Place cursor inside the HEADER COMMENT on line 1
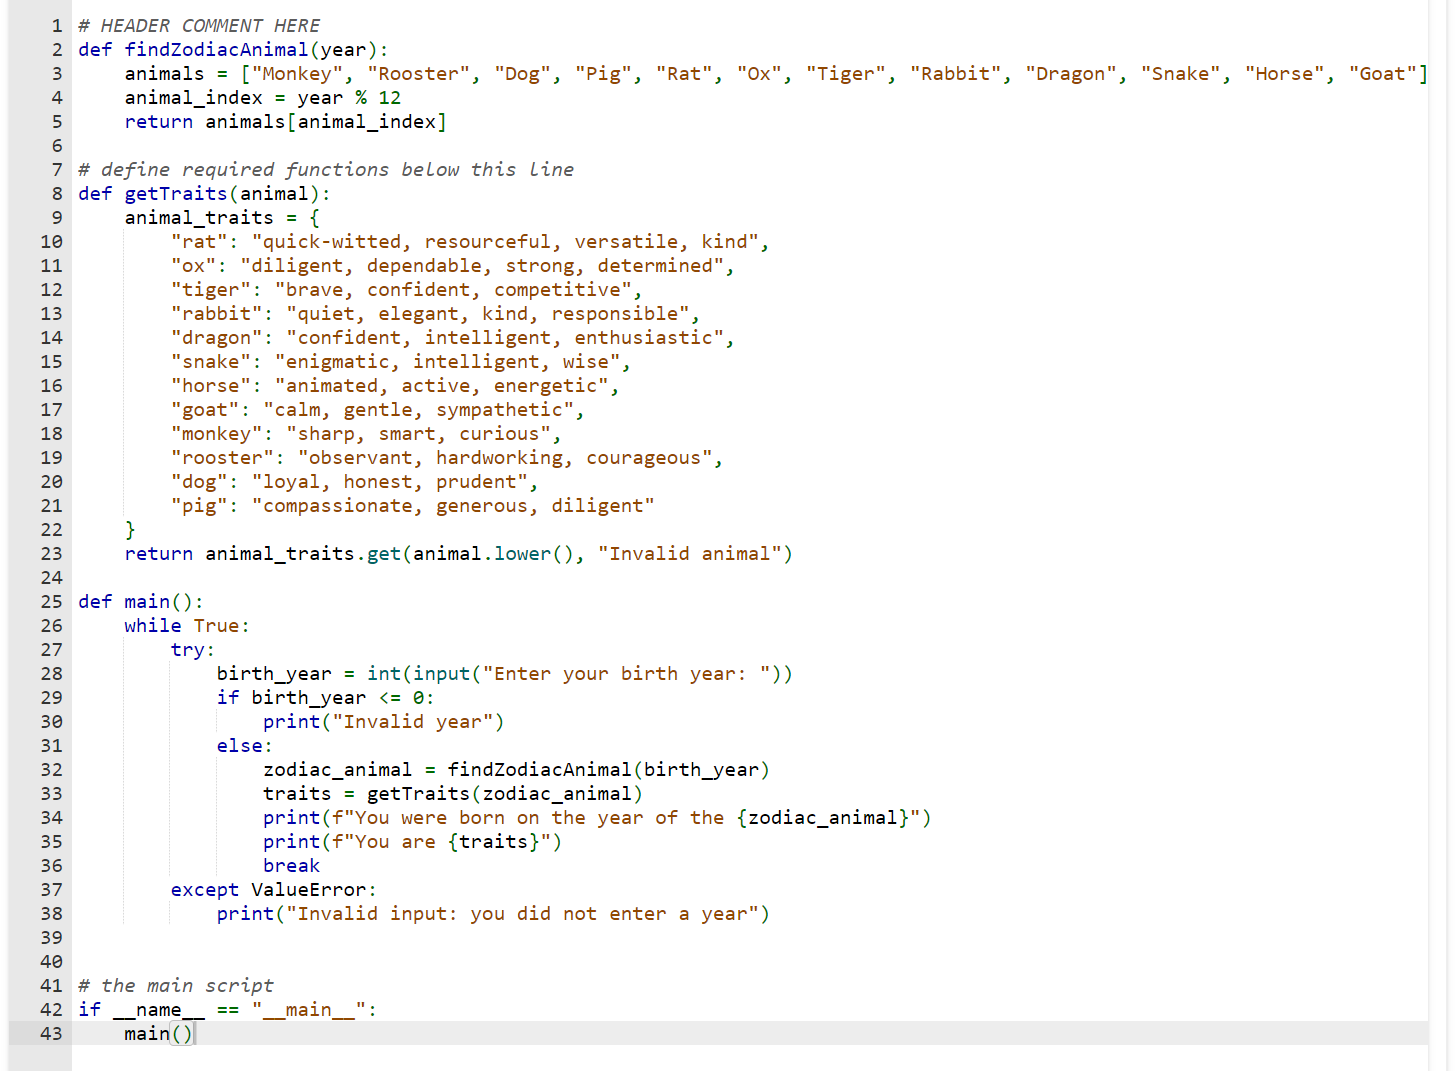The height and width of the screenshot is (1071, 1456). [x=200, y=25]
